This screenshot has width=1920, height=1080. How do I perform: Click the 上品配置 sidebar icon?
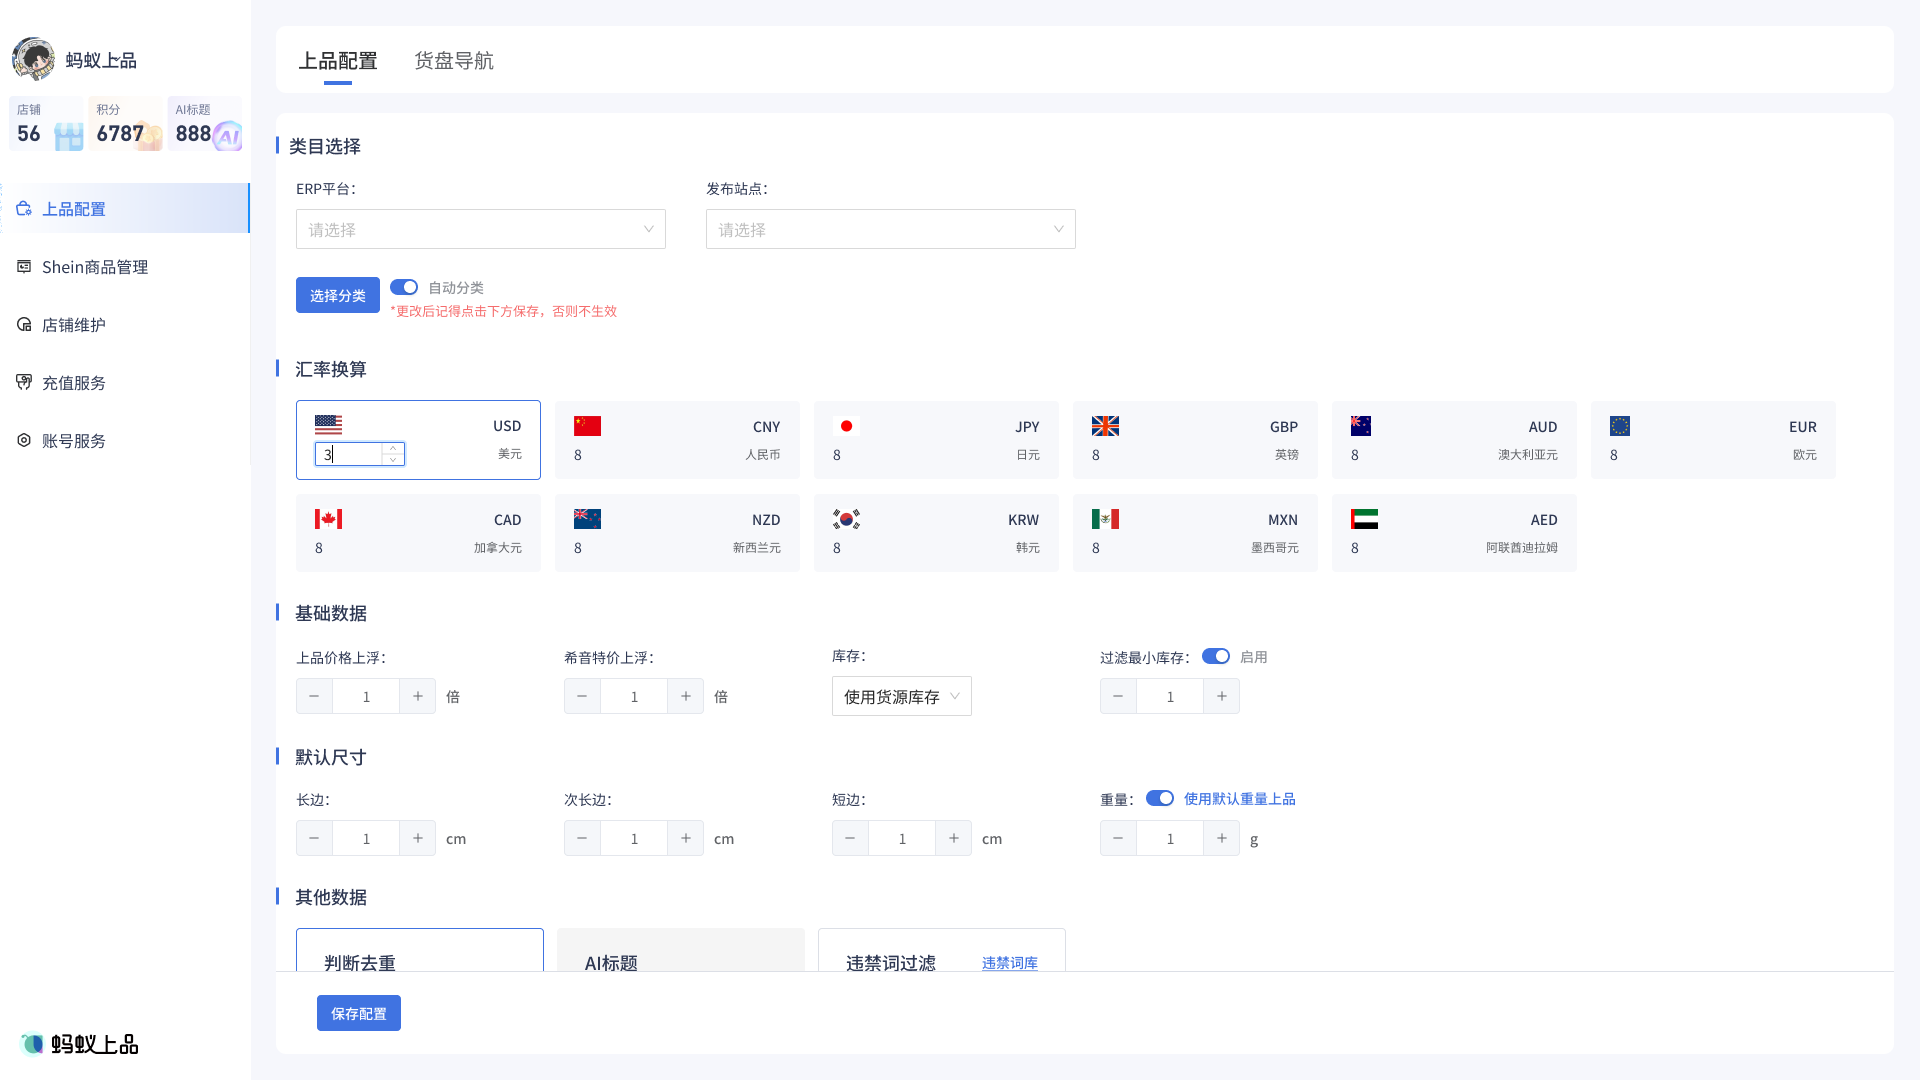(x=24, y=209)
